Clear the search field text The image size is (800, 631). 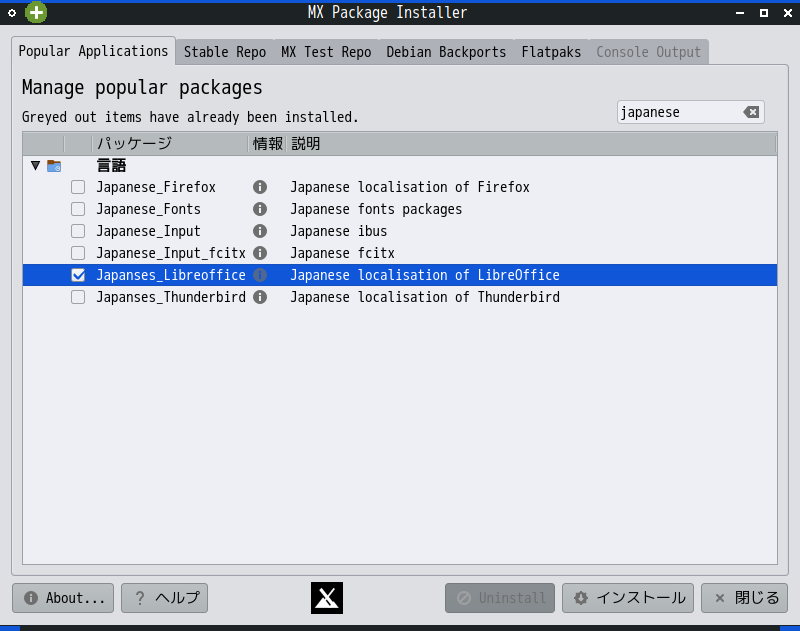point(751,112)
